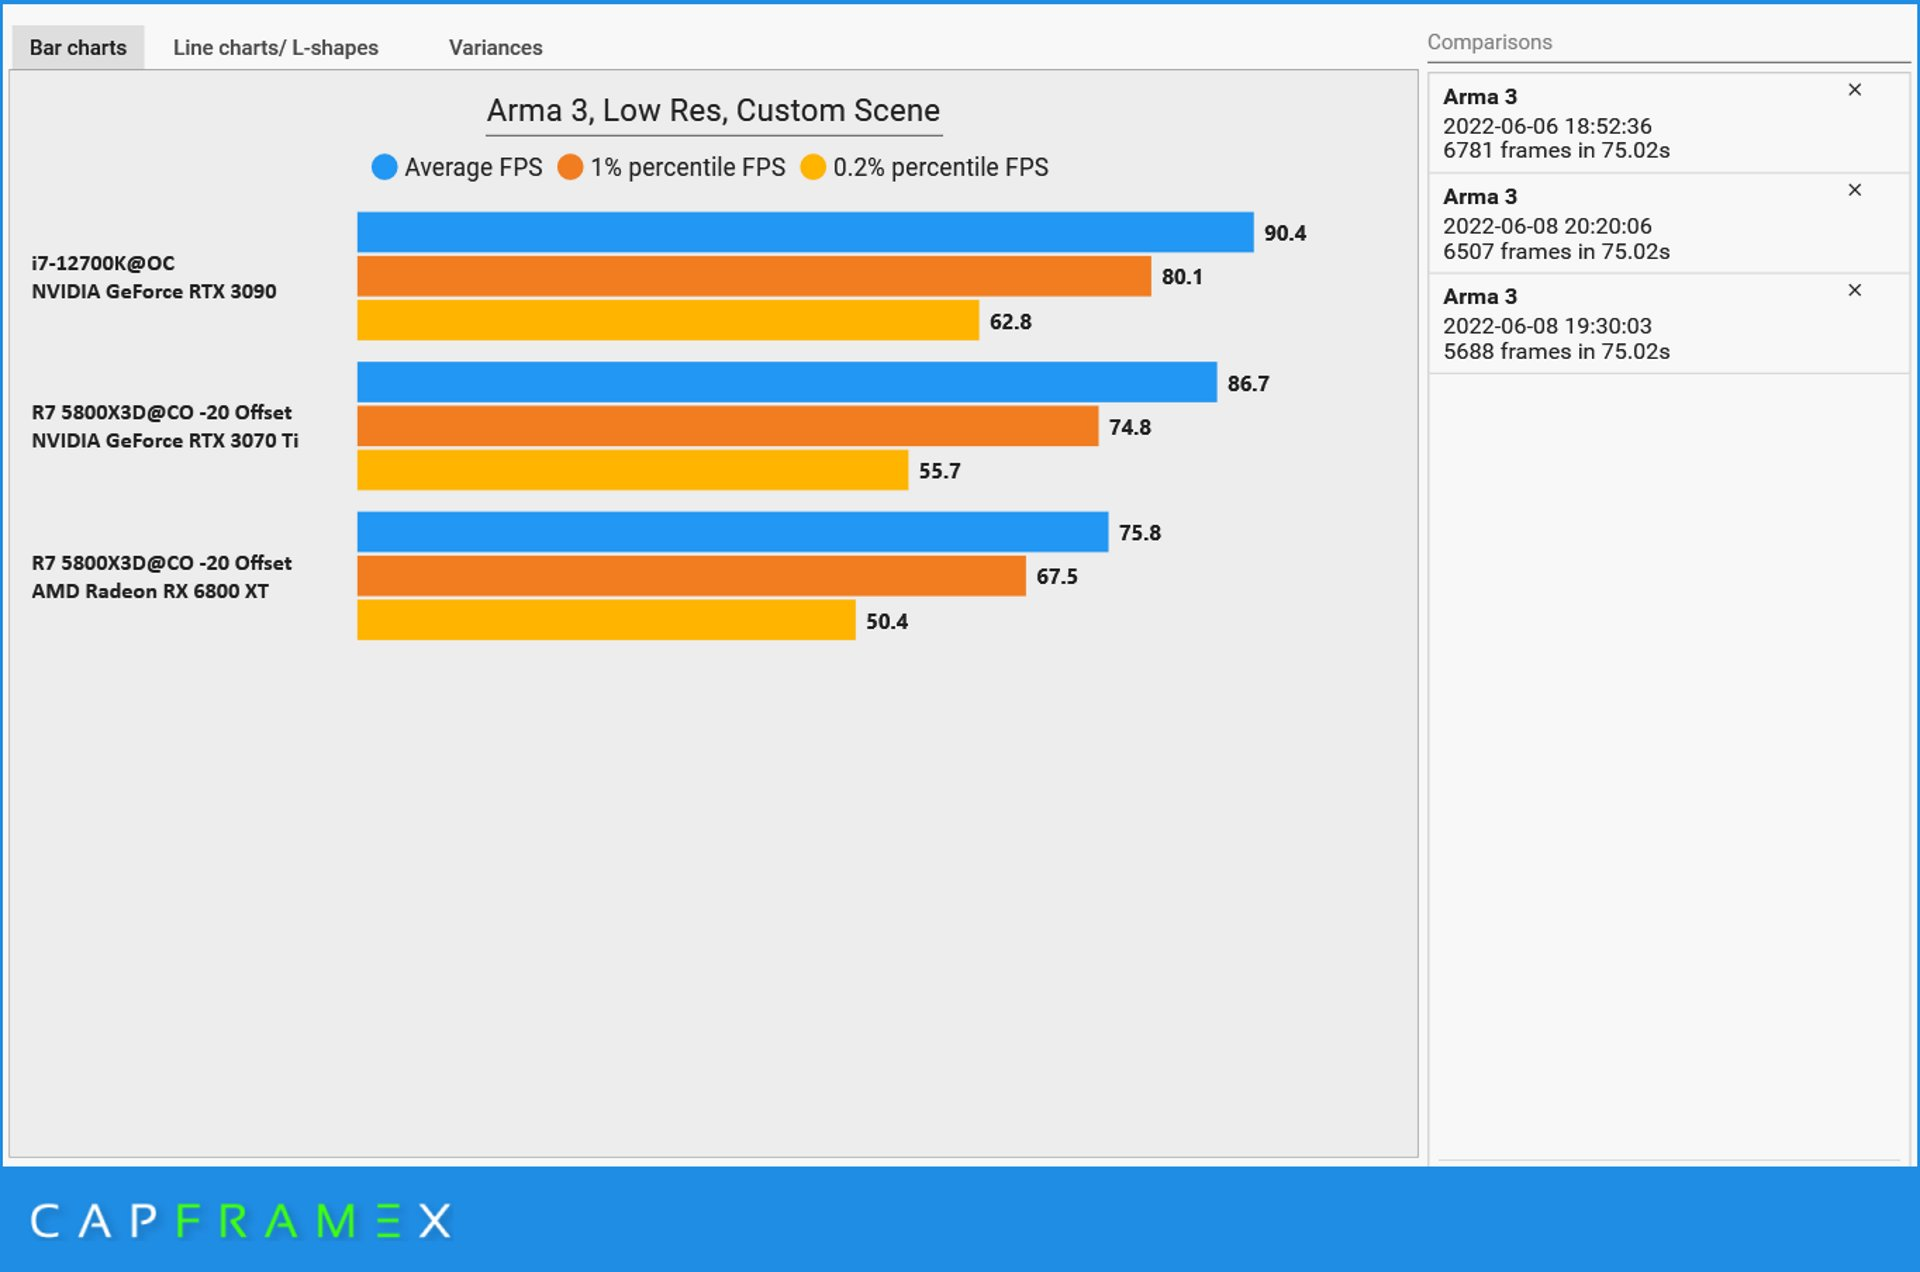Viewport: 1920px width, 1272px height.
Task: Click the CapFrameX logo
Action: click(240, 1221)
